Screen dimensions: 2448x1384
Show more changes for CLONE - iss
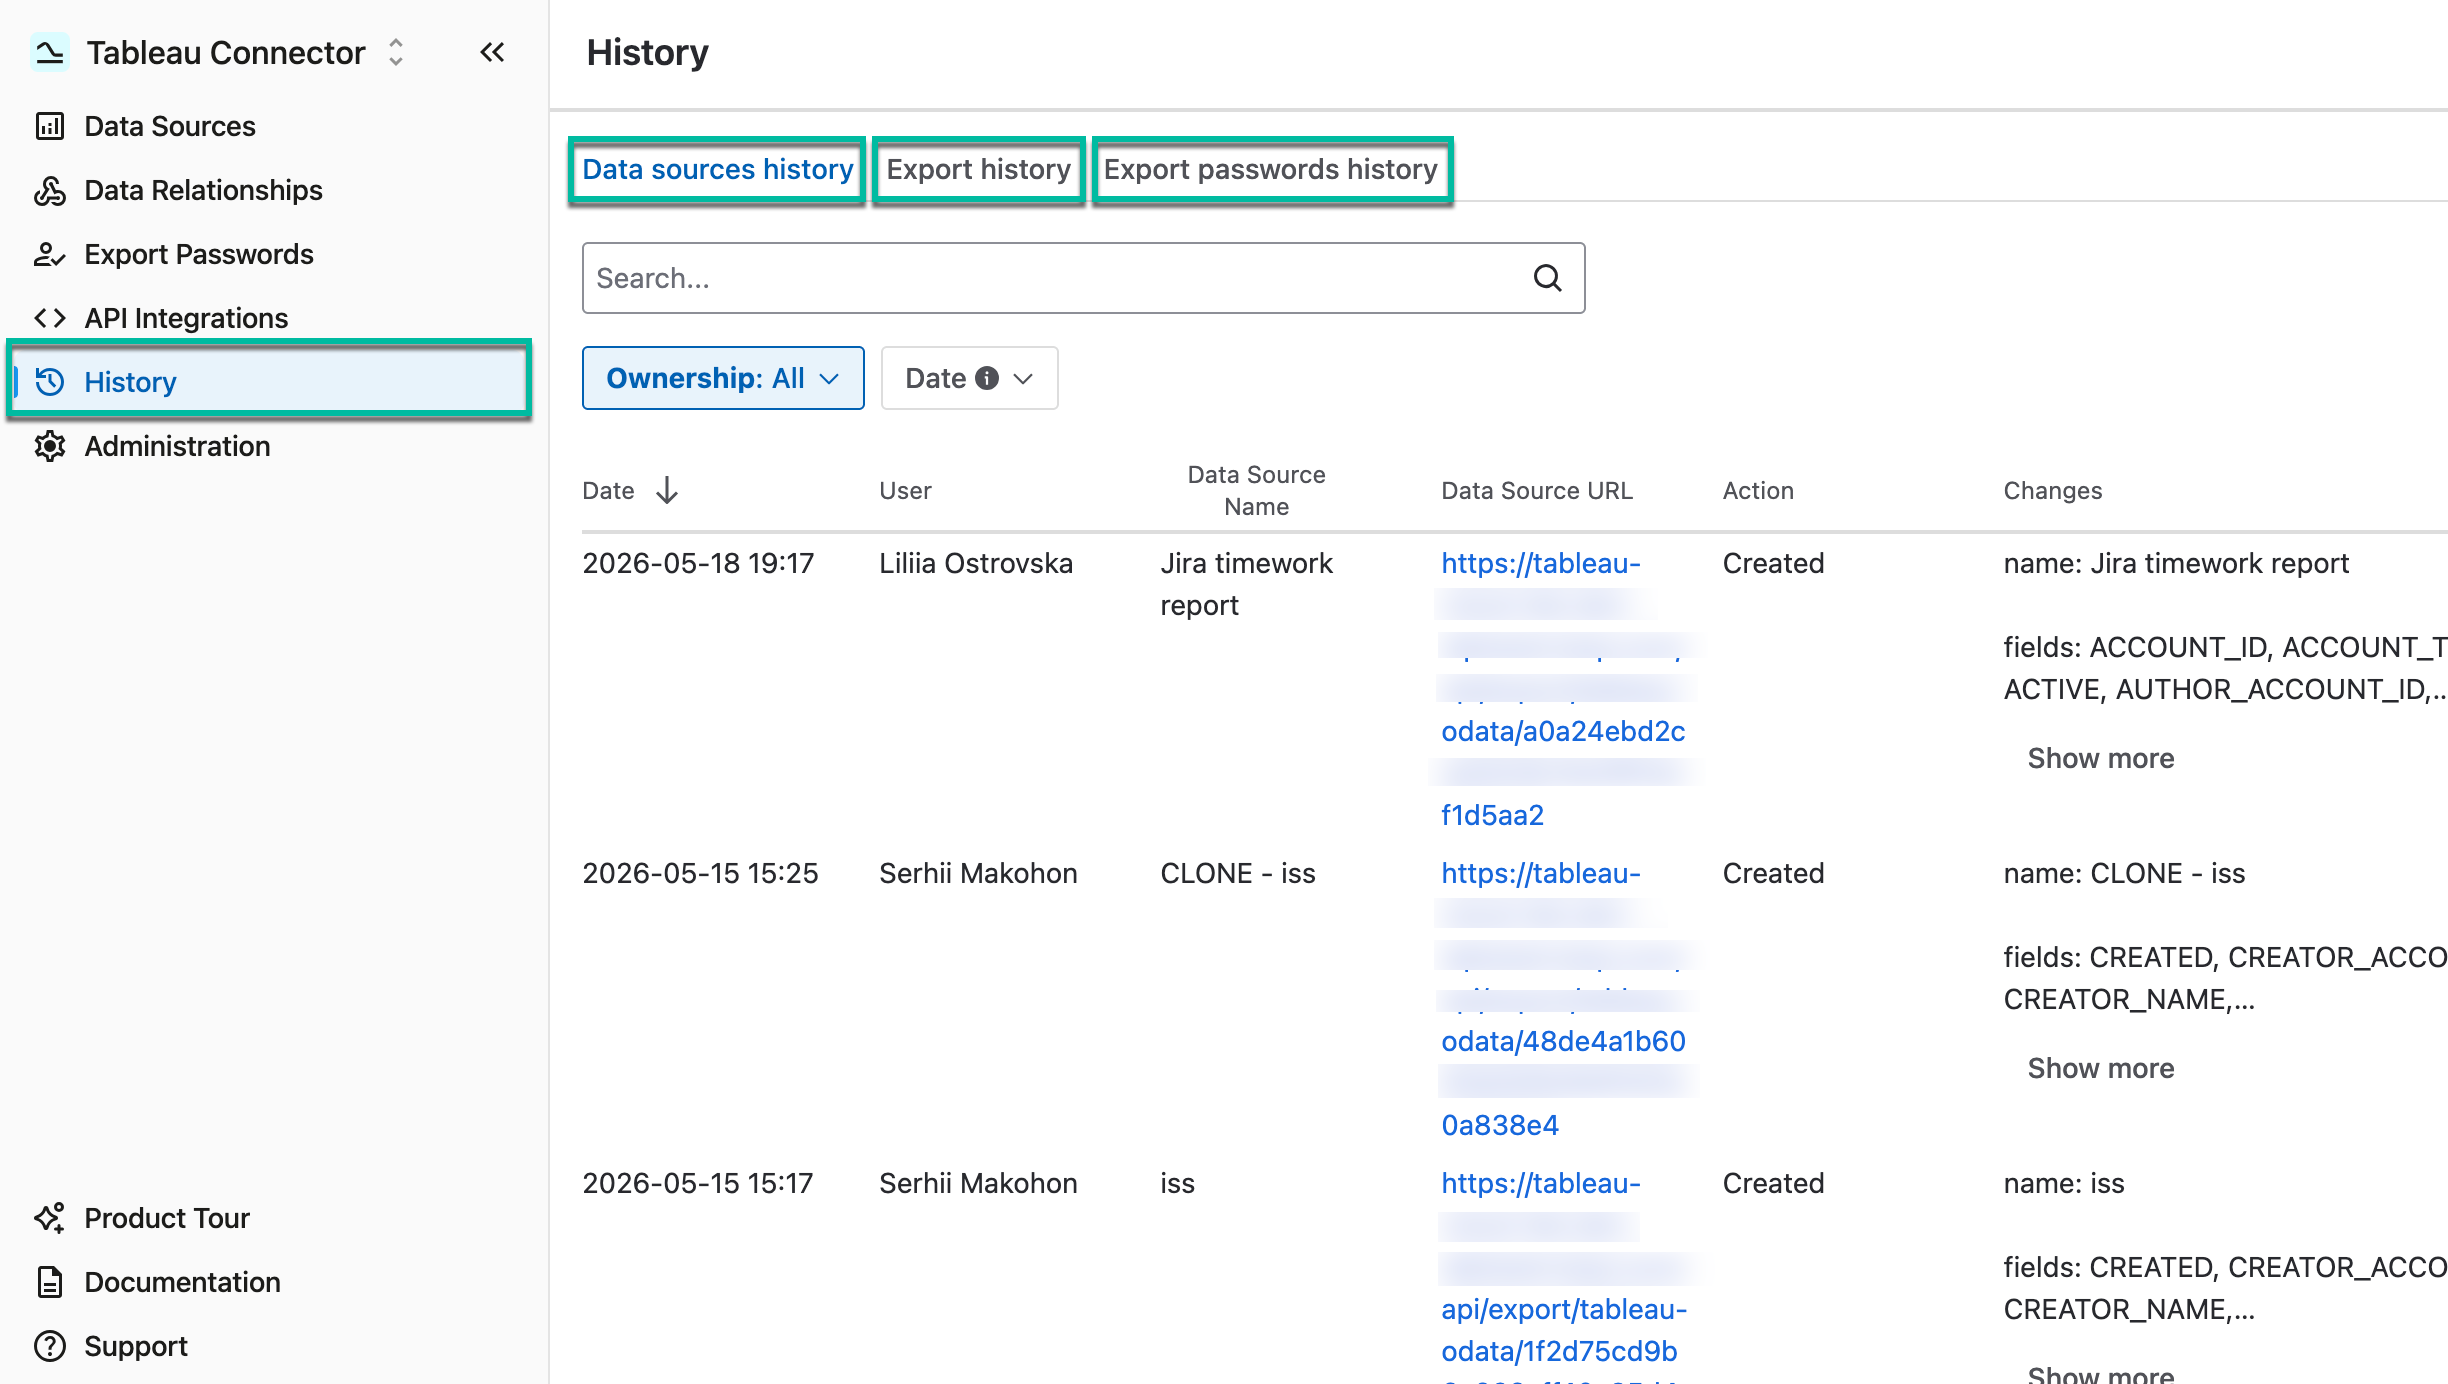(x=2100, y=1068)
